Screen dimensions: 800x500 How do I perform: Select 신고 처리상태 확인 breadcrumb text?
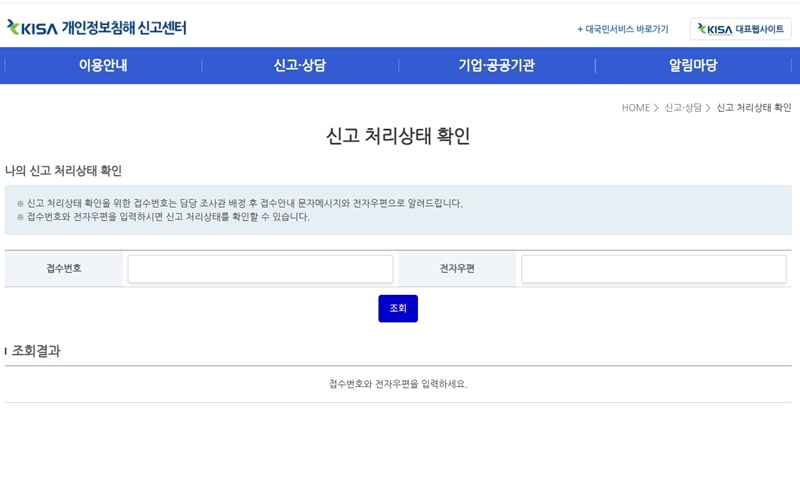click(754, 108)
